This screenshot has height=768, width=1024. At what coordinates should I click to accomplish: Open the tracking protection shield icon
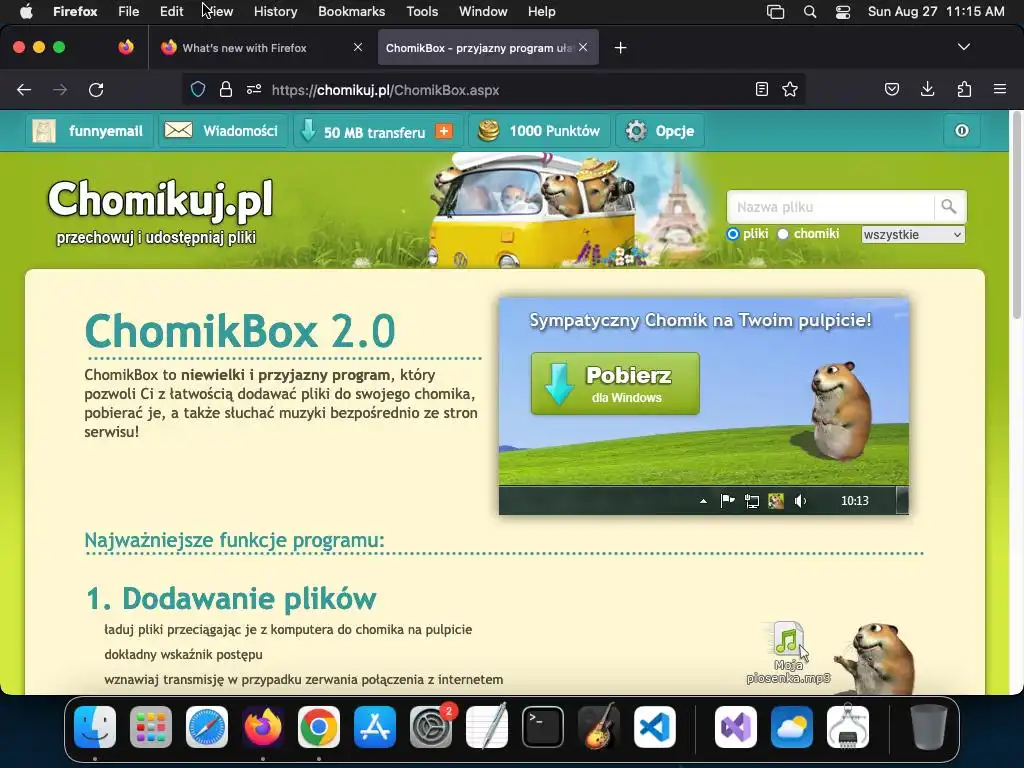[x=198, y=89]
